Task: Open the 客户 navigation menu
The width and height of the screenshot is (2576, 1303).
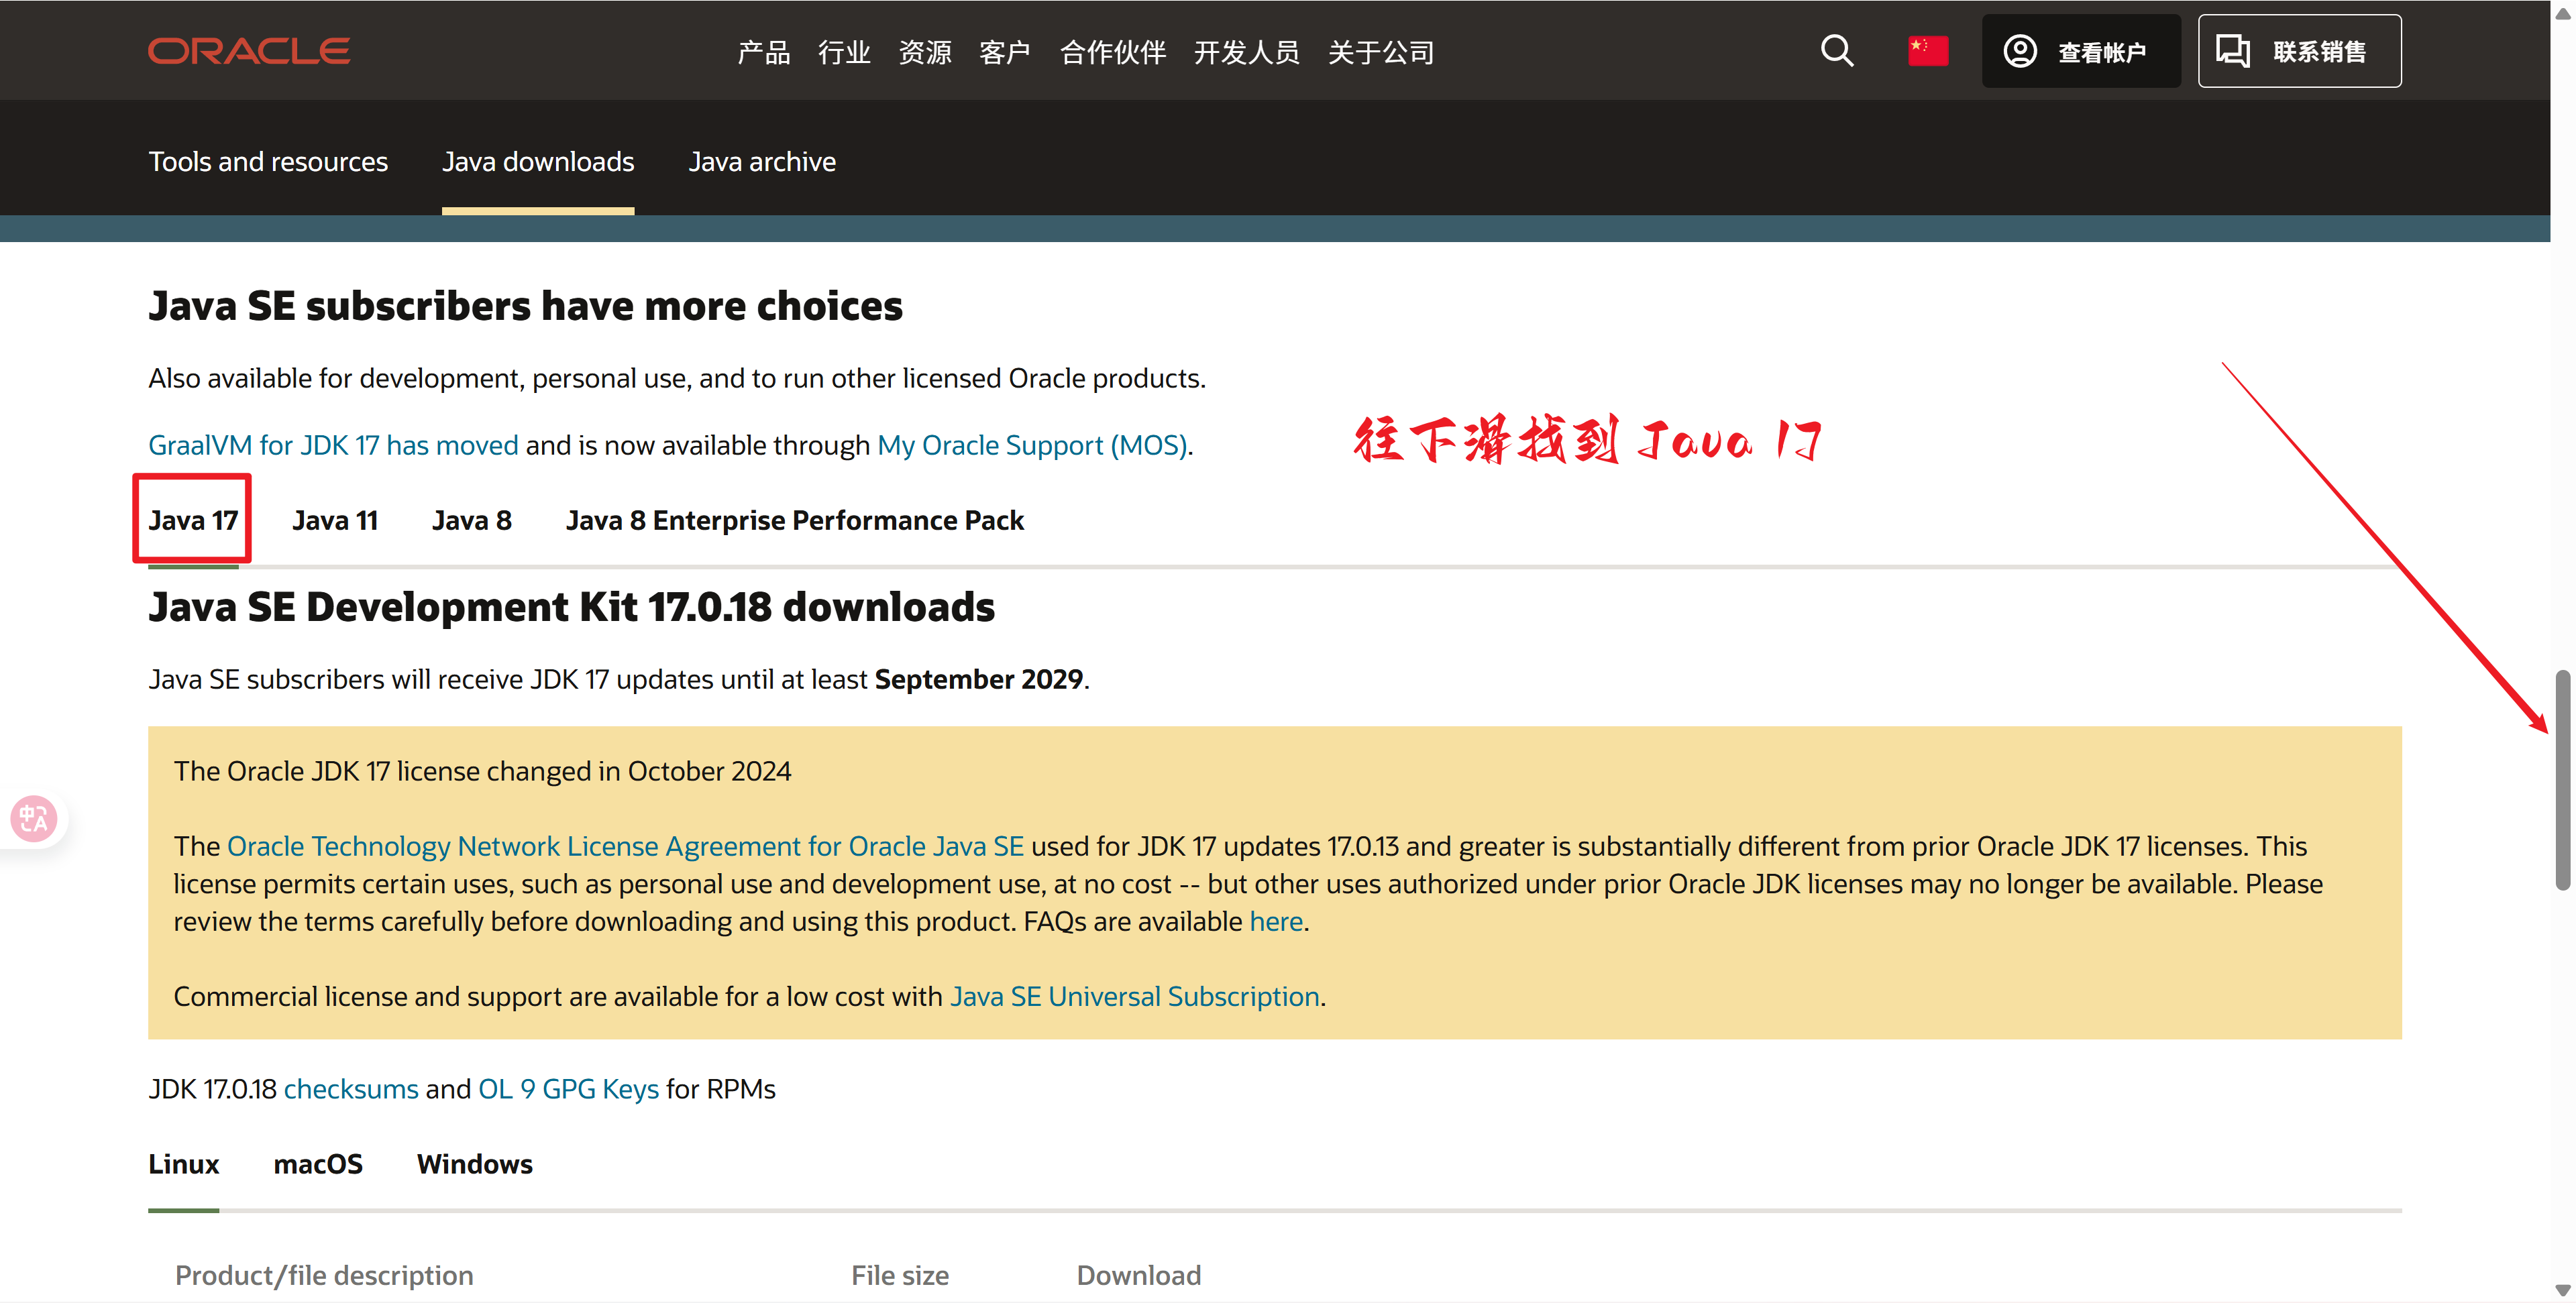Action: [x=1005, y=52]
